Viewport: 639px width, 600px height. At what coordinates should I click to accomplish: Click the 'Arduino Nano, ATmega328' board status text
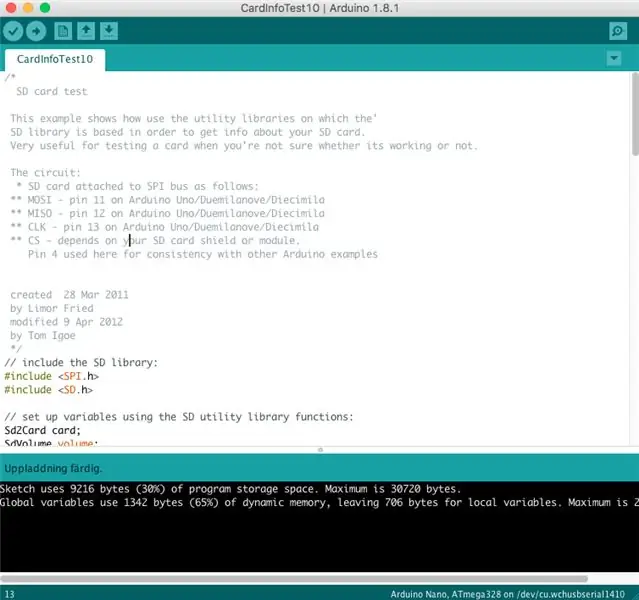[507, 594]
